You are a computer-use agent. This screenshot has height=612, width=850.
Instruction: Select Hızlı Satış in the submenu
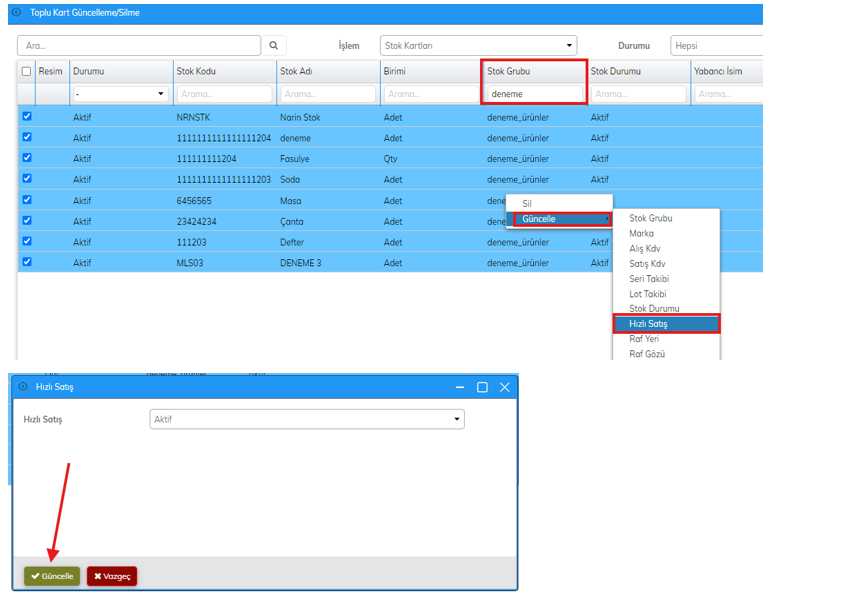coord(665,324)
